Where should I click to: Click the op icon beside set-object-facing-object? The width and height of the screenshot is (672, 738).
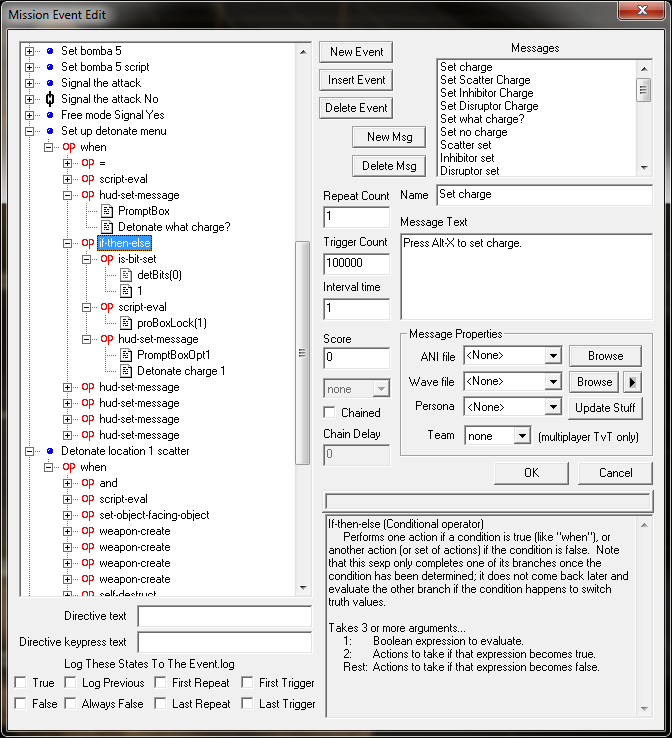click(88, 515)
